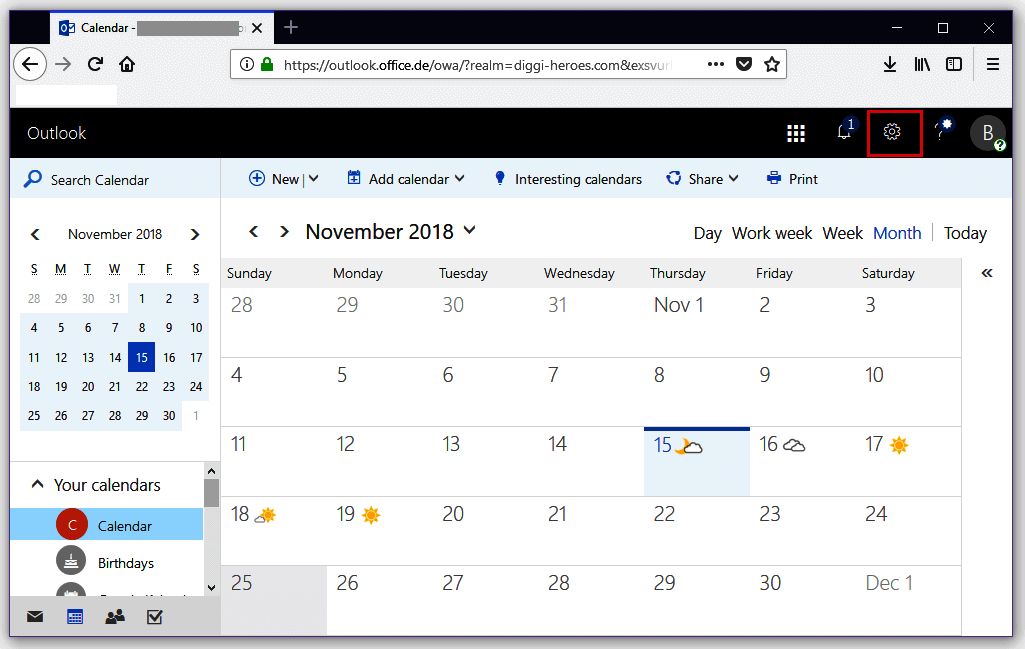Open the Share dropdown
This screenshot has width=1025, height=649.
[702, 178]
